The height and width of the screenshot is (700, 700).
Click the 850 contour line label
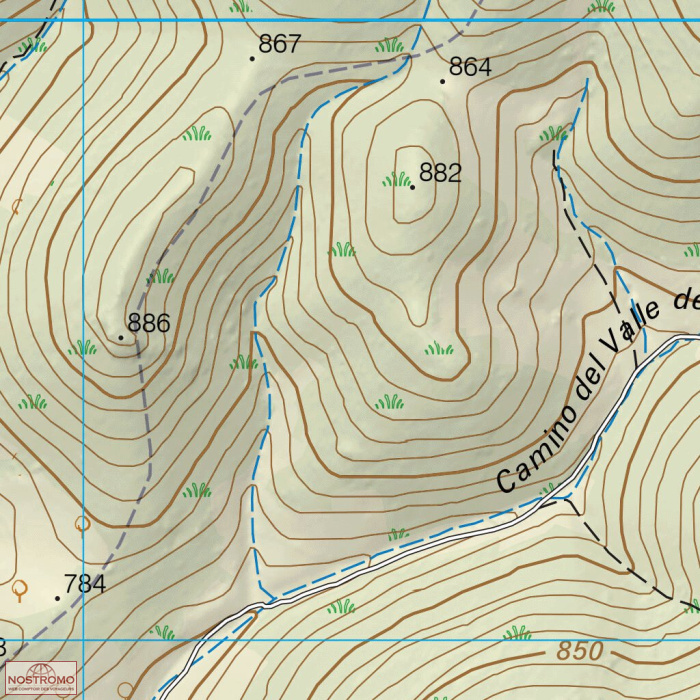click(x=579, y=651)
